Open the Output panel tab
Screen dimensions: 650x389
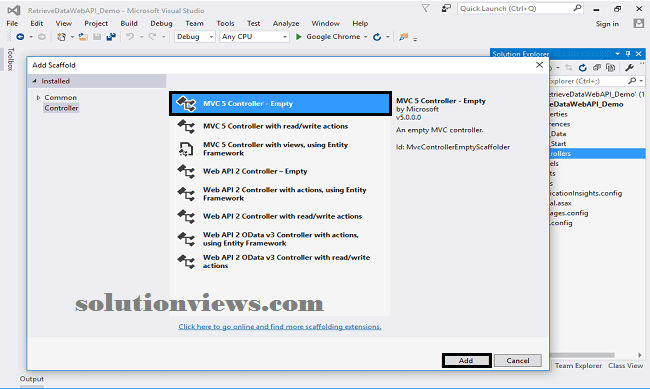pyautogui.click(x=32, y=379)
